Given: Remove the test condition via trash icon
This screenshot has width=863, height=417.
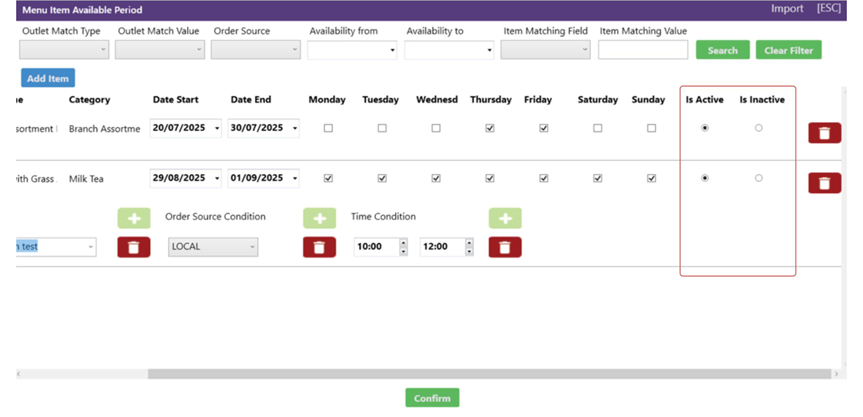Looking at the screenshot, I should (x=134, y=247).
